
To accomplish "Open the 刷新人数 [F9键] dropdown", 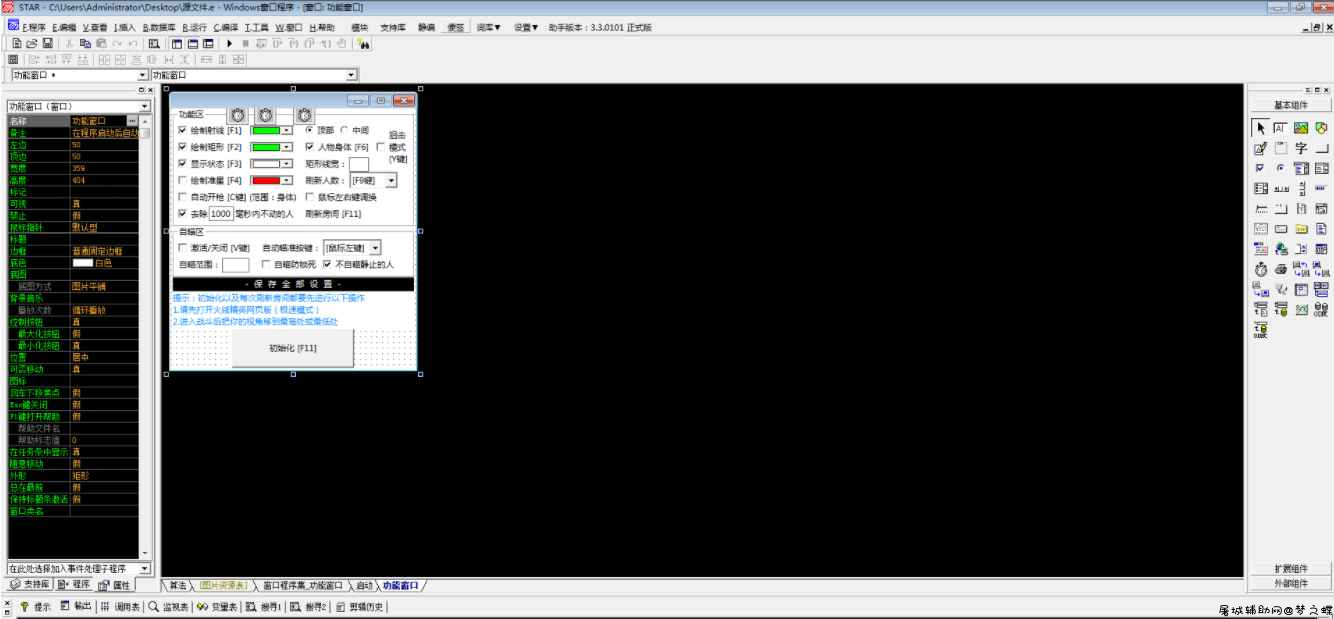I will 391,181.
